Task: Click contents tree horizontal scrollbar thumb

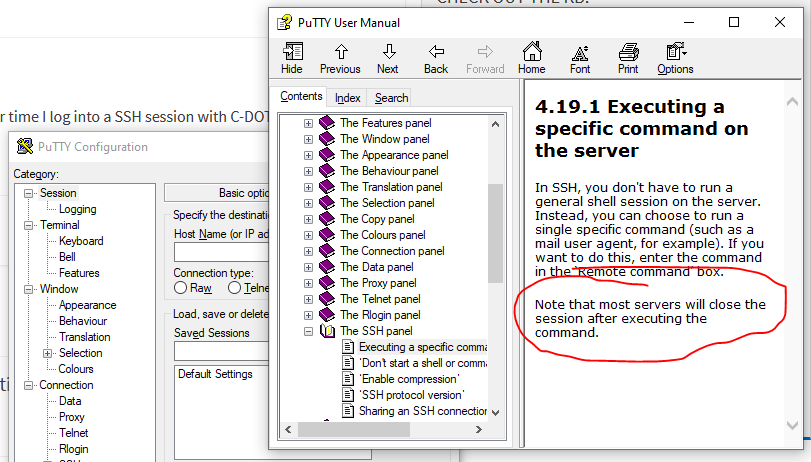Action: pyautogui.click(x=354, y=429)
